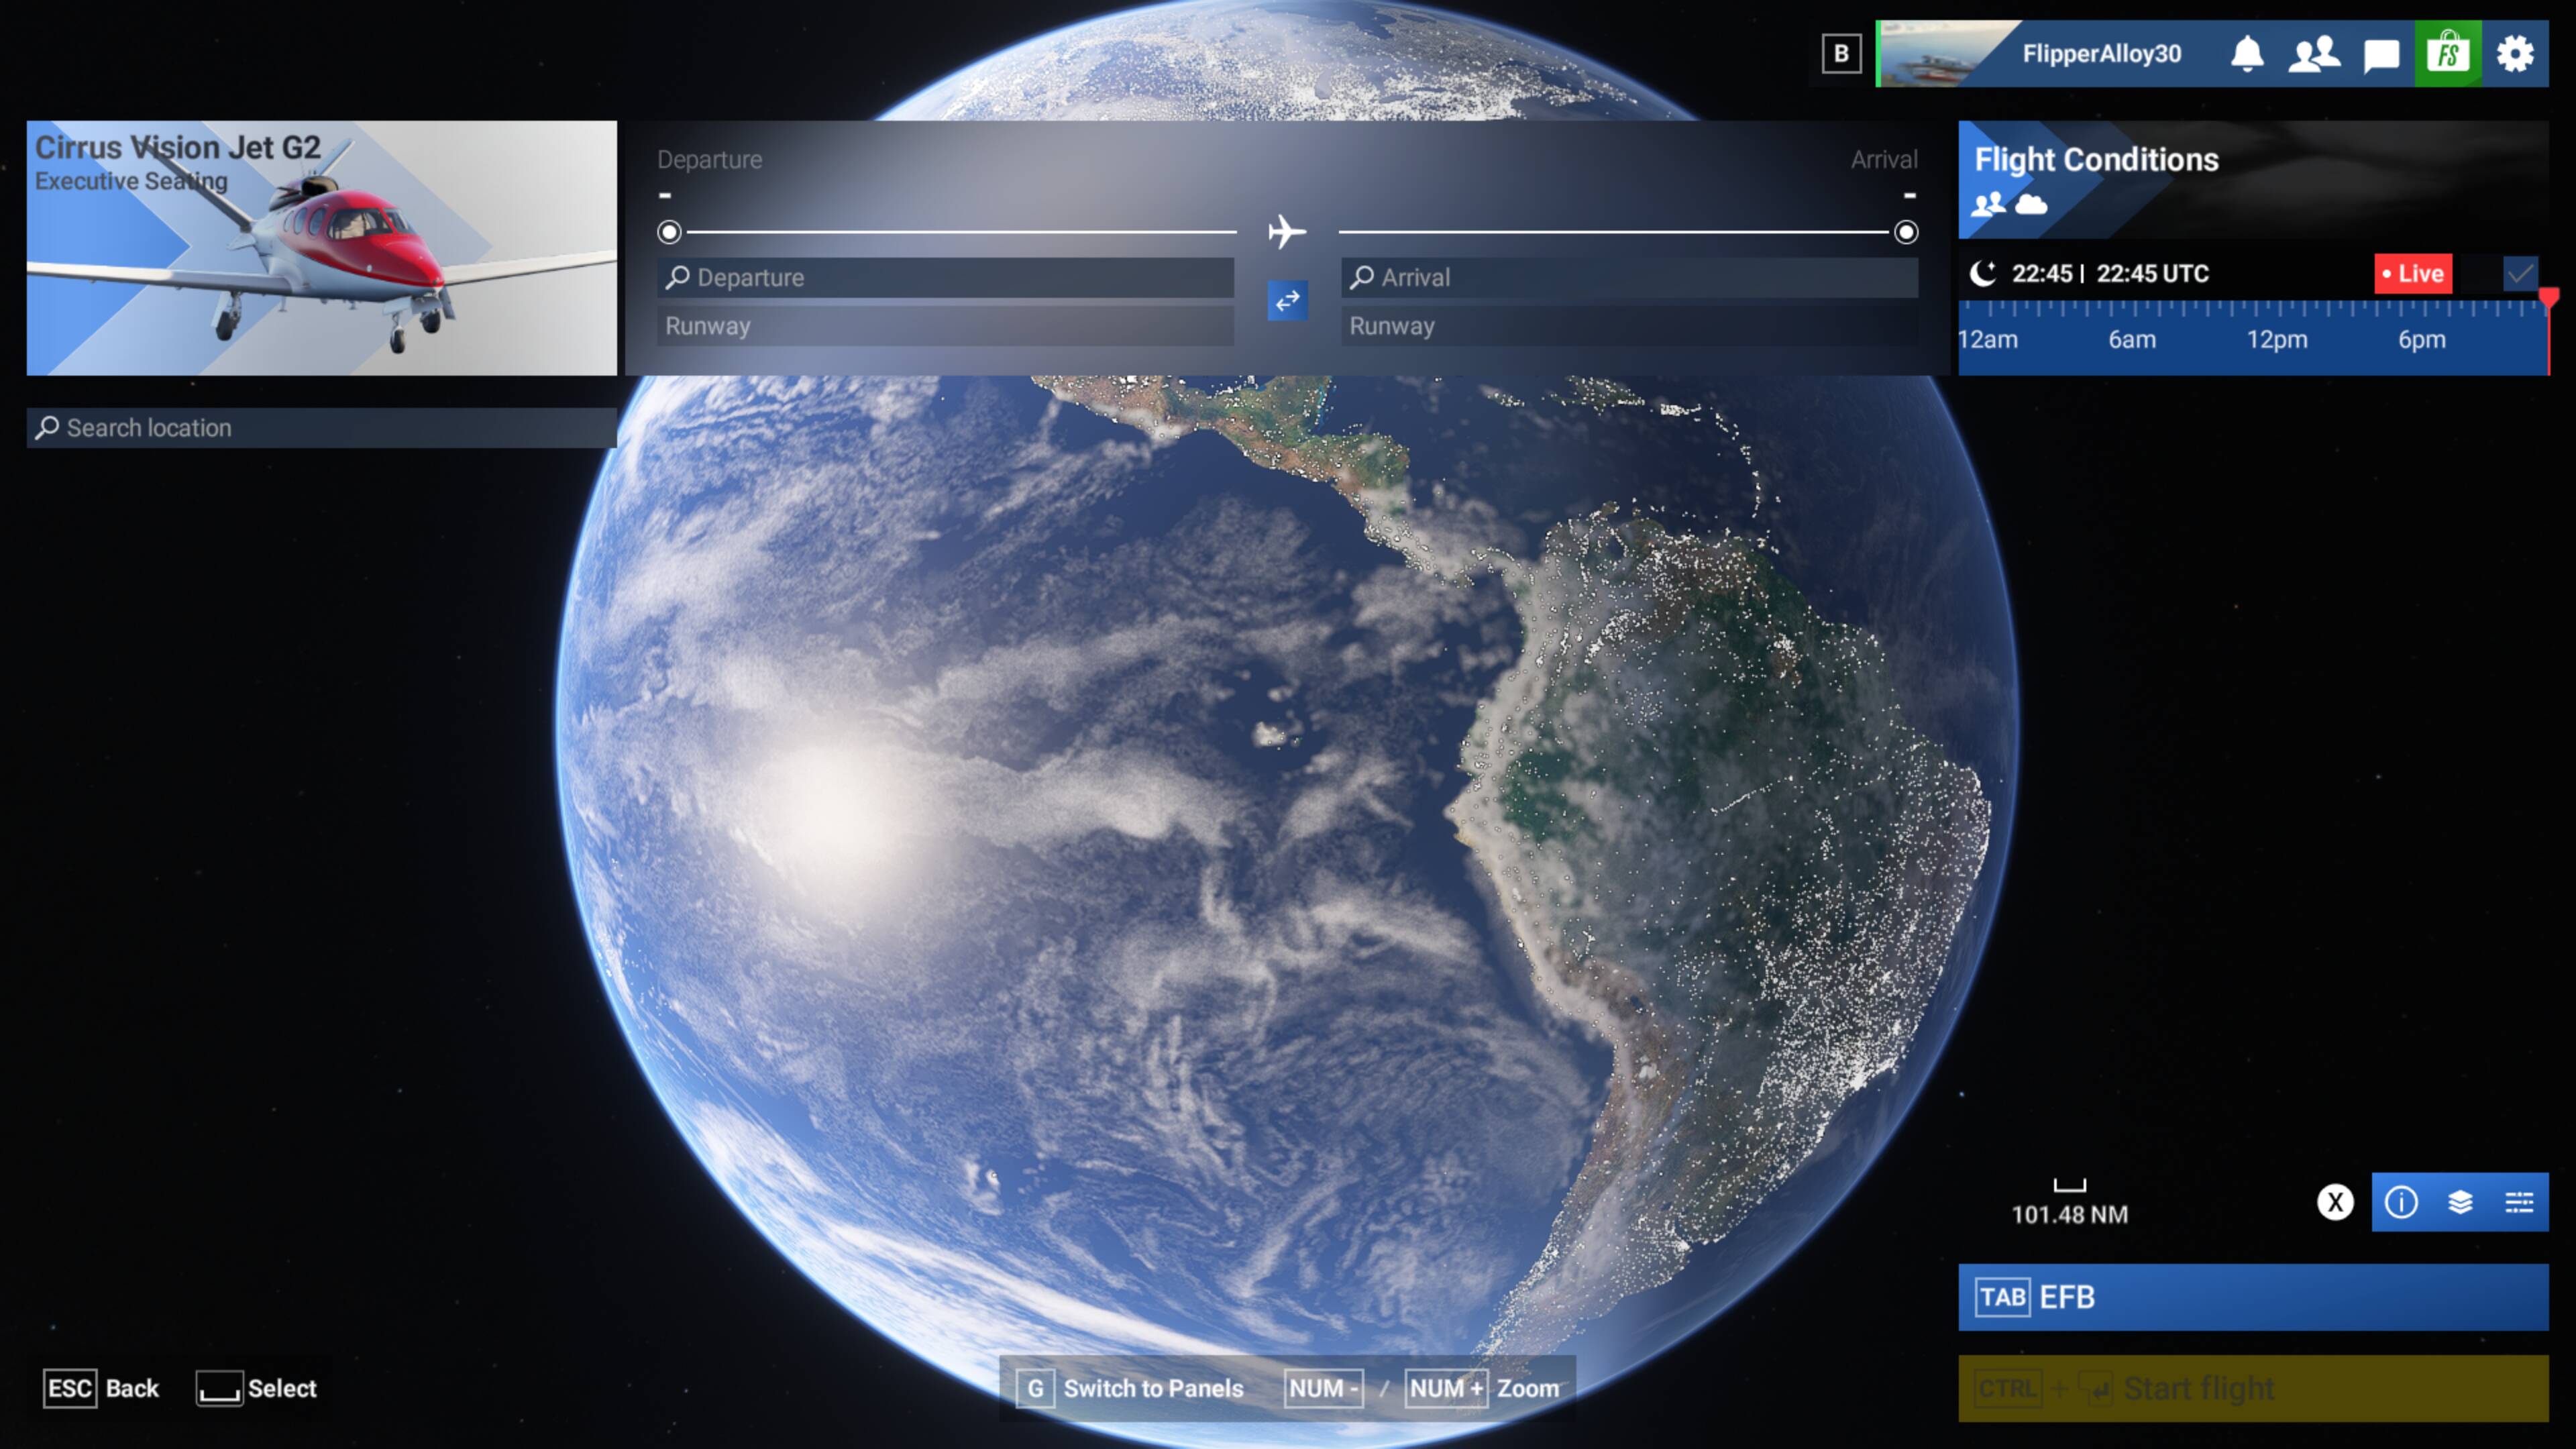Select the arrival waypoint circle
This screenshot has width=2576, height=1449.
1906,232
